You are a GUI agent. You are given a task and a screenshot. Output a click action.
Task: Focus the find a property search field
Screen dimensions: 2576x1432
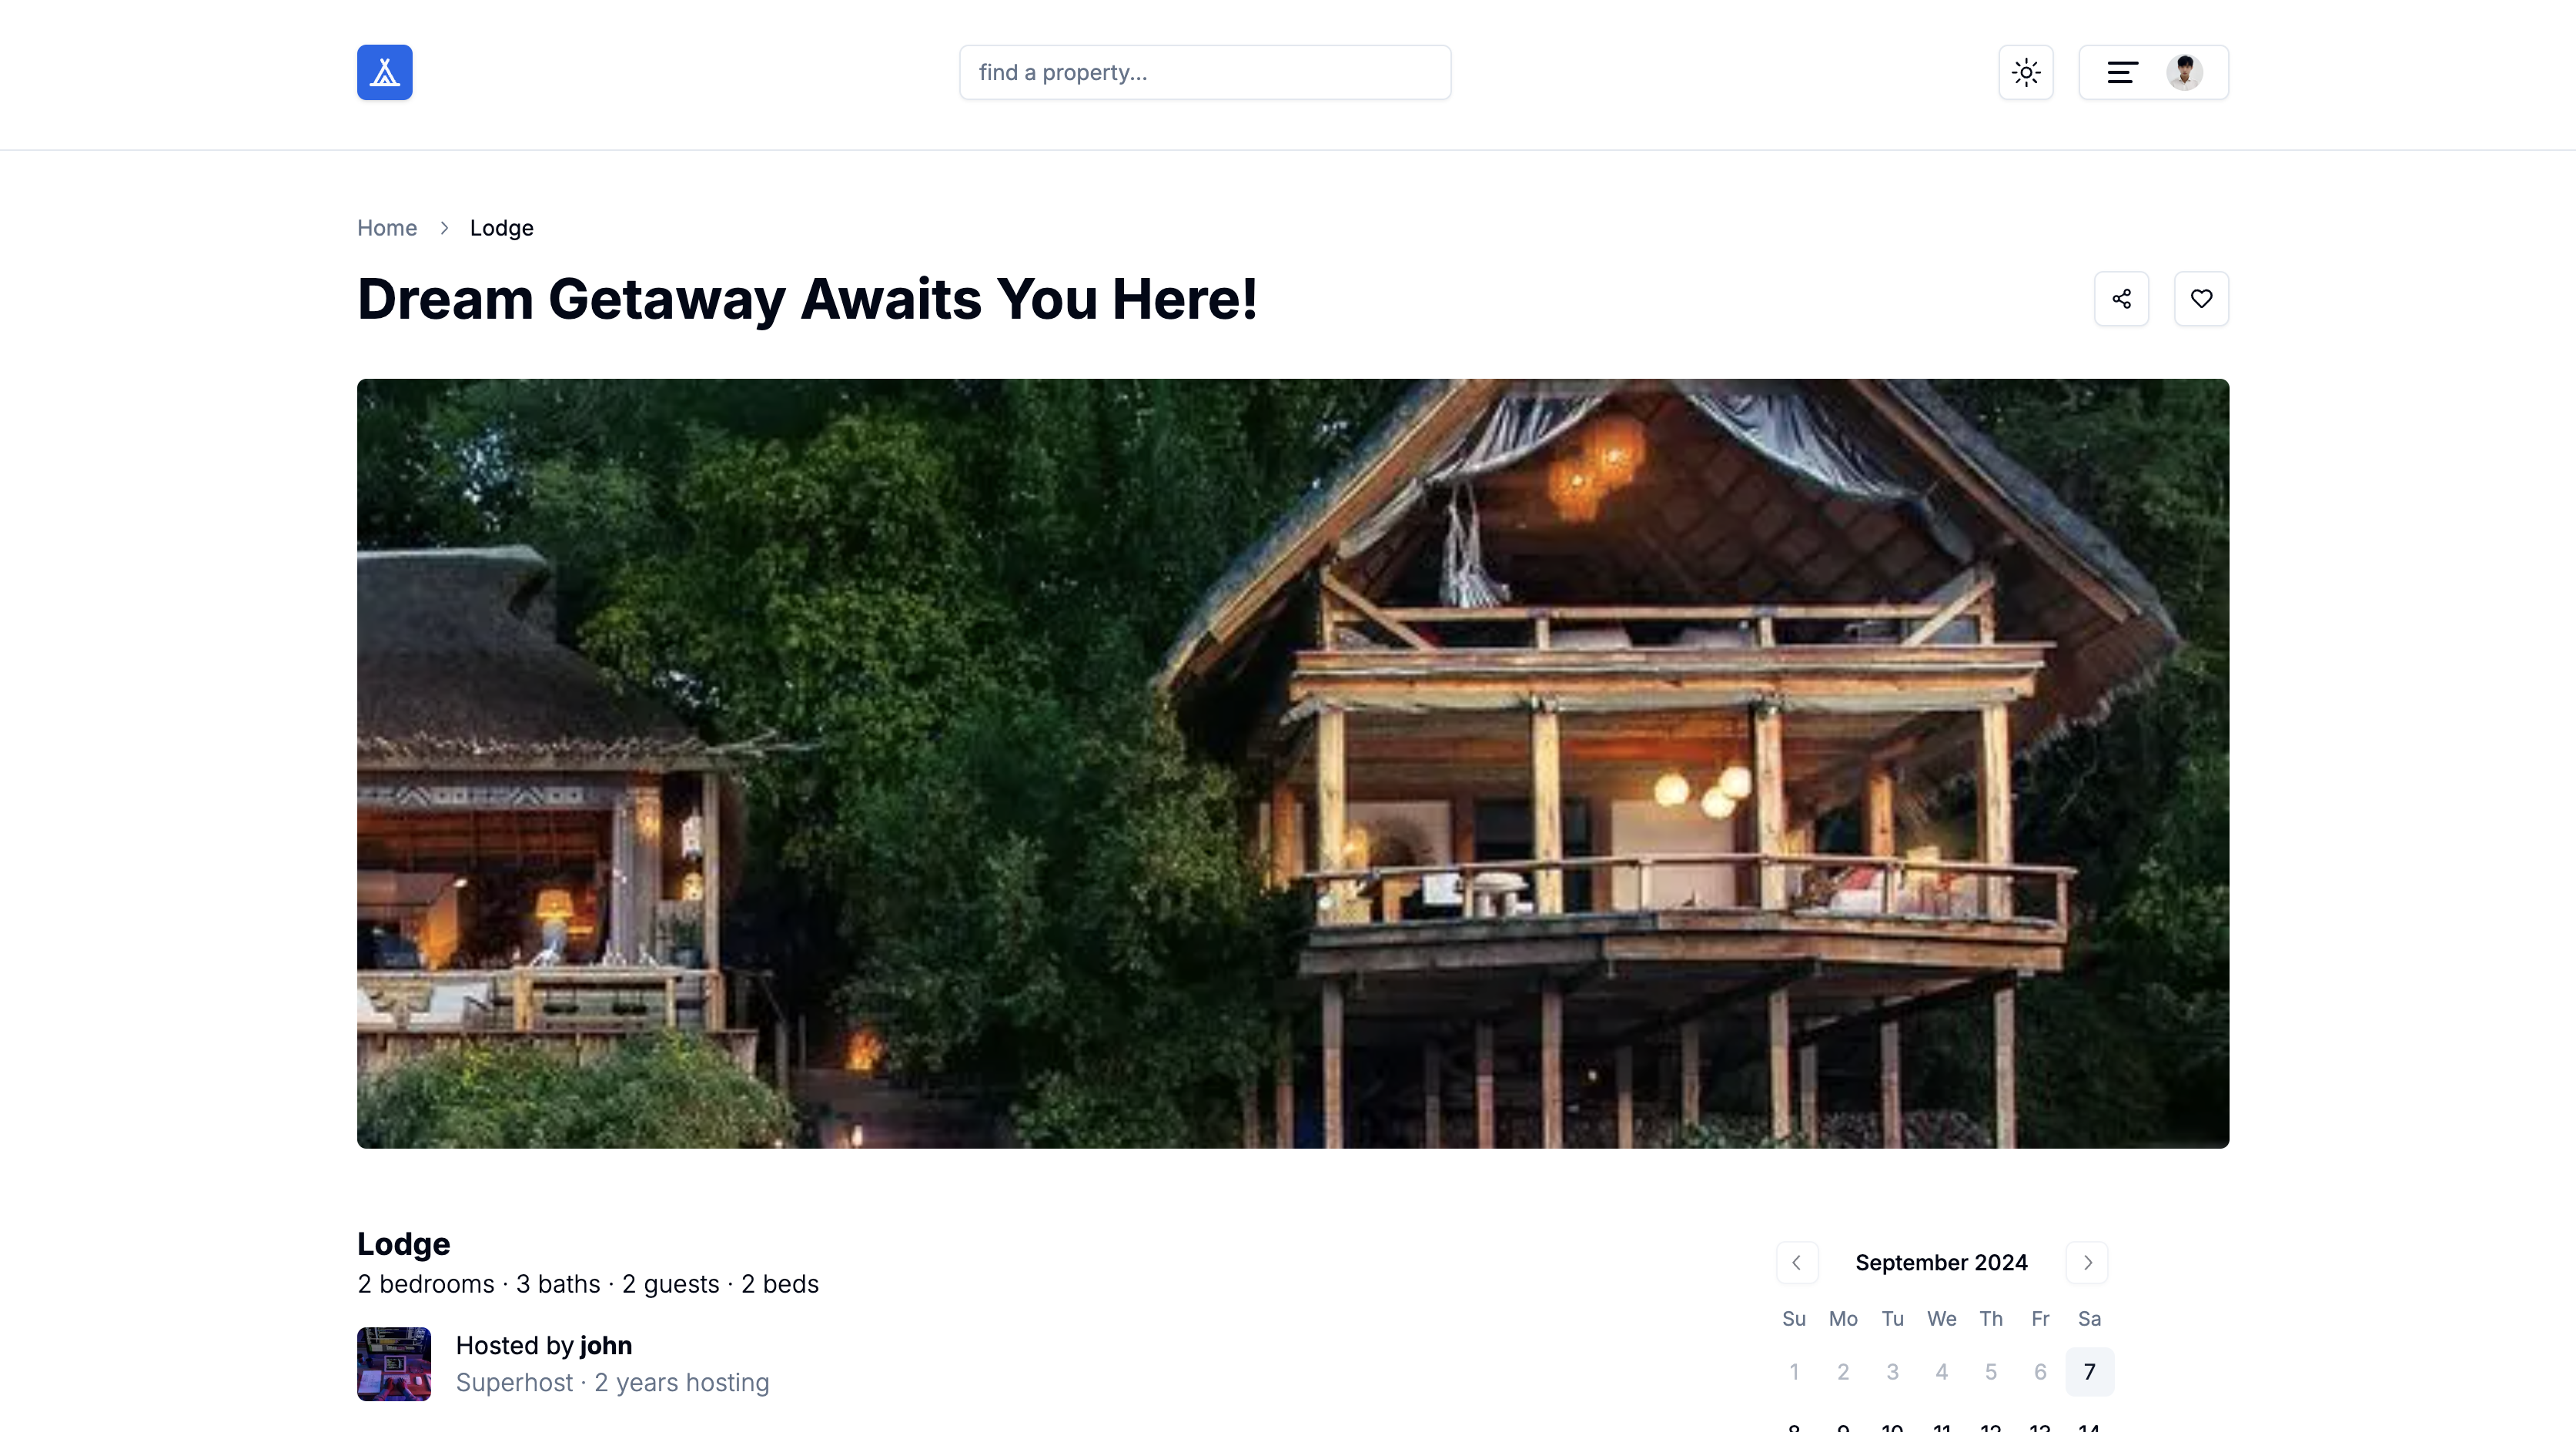click(1205, 72)
